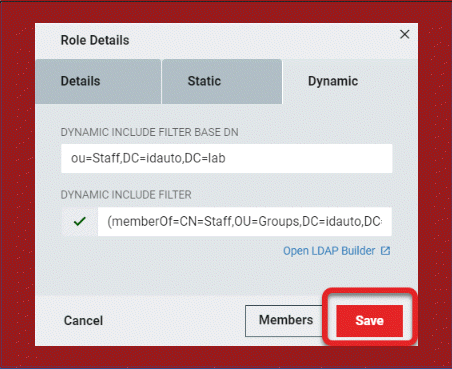Save the role details

(369, 321)
